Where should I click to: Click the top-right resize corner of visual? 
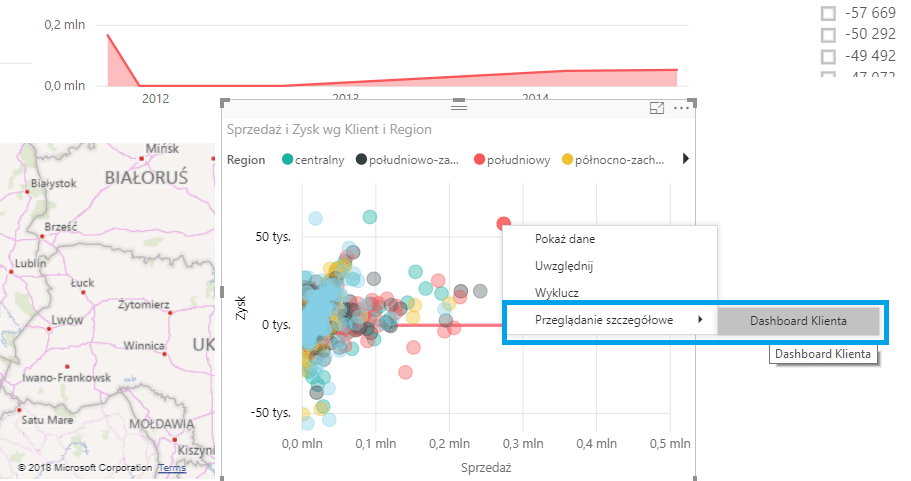click(x=693, y=102)
